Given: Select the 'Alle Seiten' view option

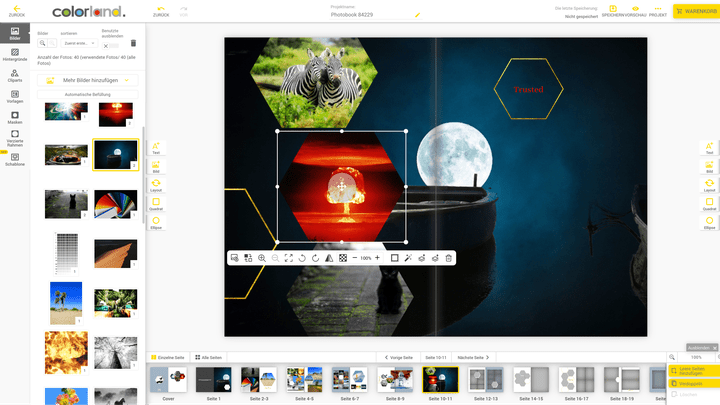Looking at the screenshot, I should tap(210, 357).
